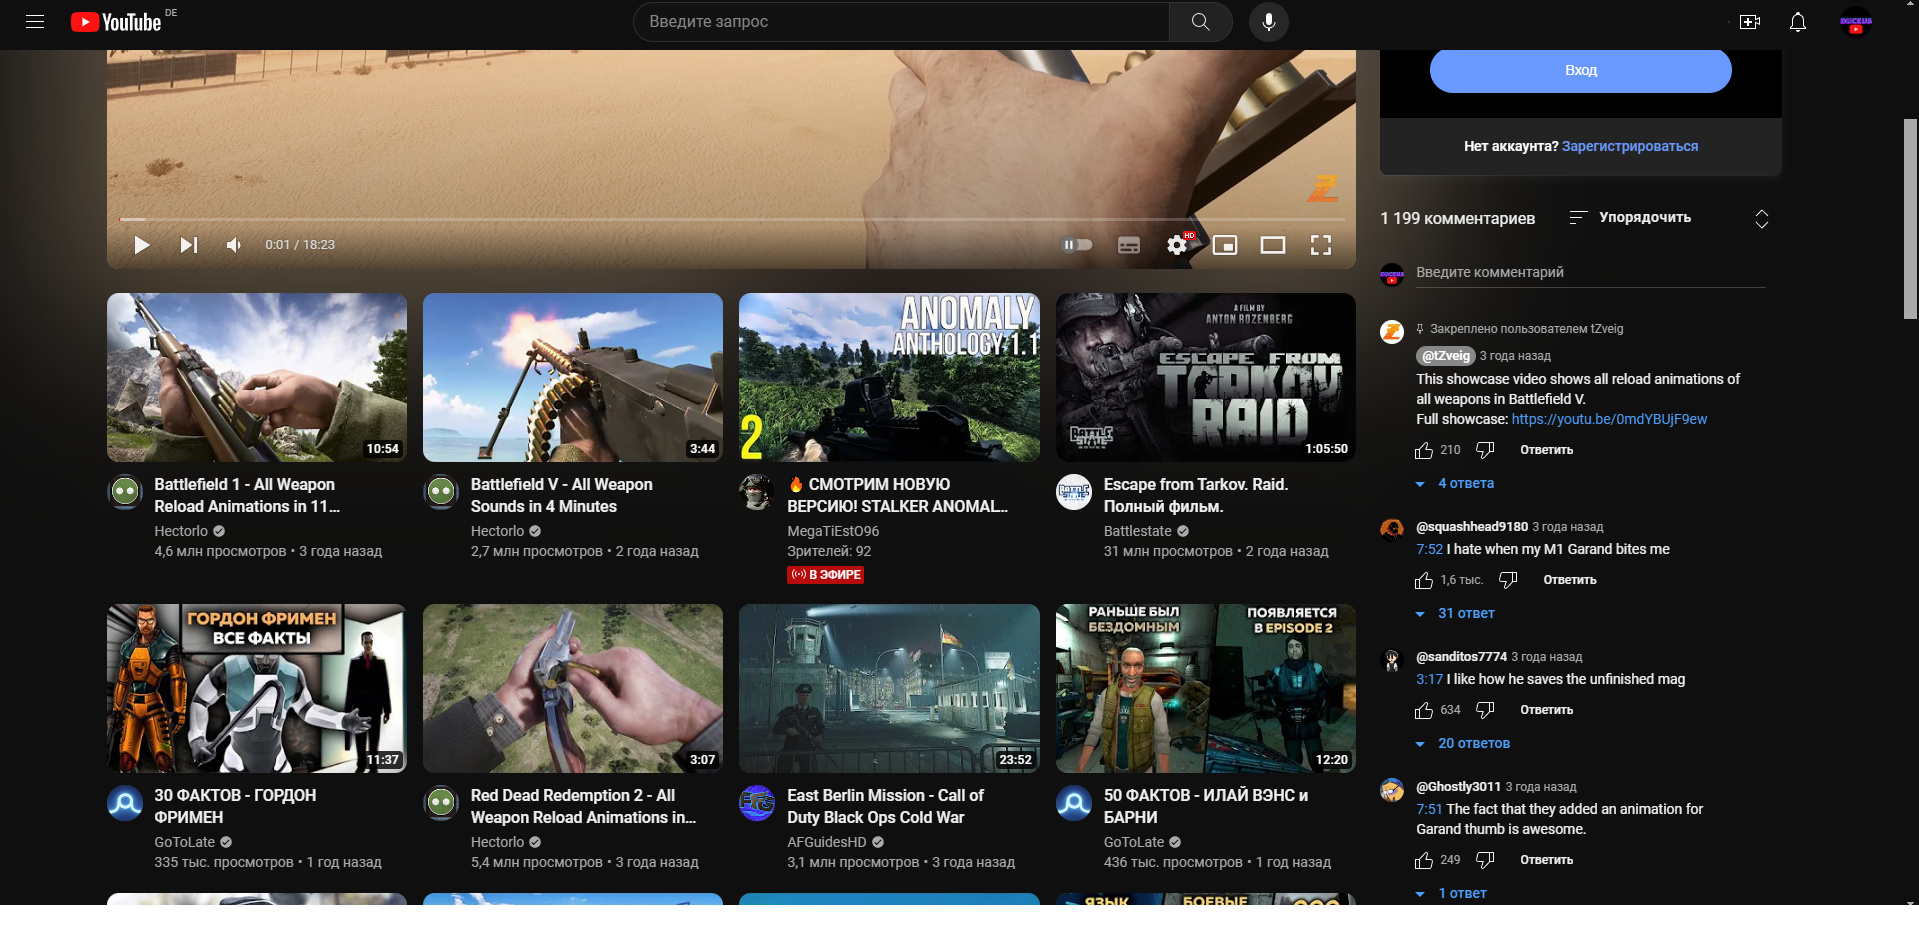This screenshot has width=1919, height=935.
Task: Open the Упорядочить sort dropdown
Action: (1630, 217)
